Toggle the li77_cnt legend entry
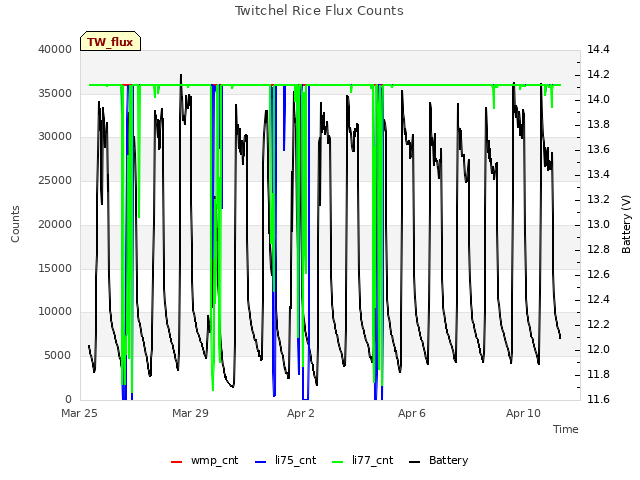 coord(362,461)
